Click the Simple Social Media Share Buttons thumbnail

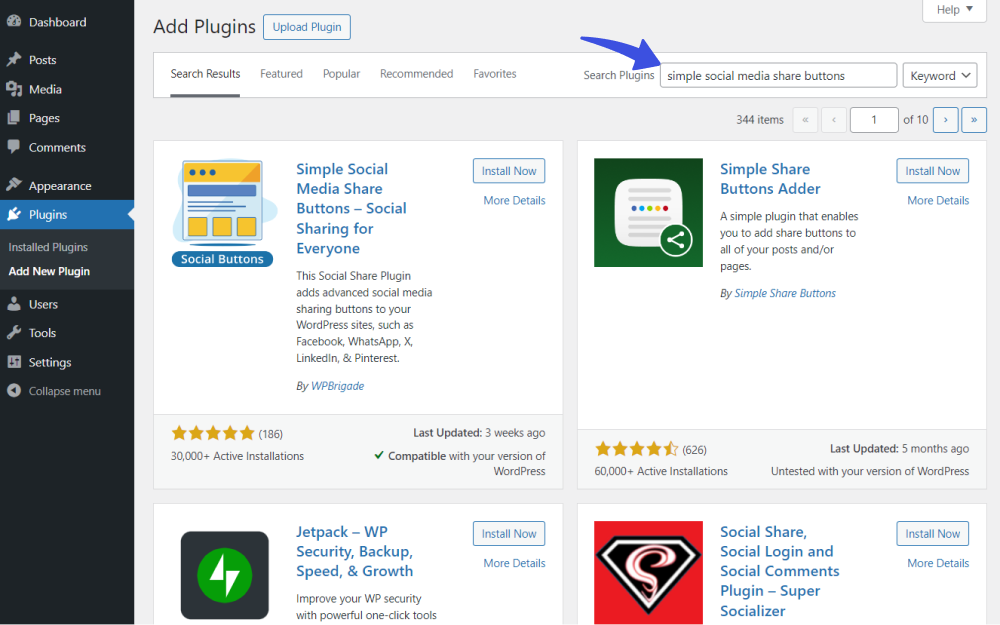coord(223,212)
